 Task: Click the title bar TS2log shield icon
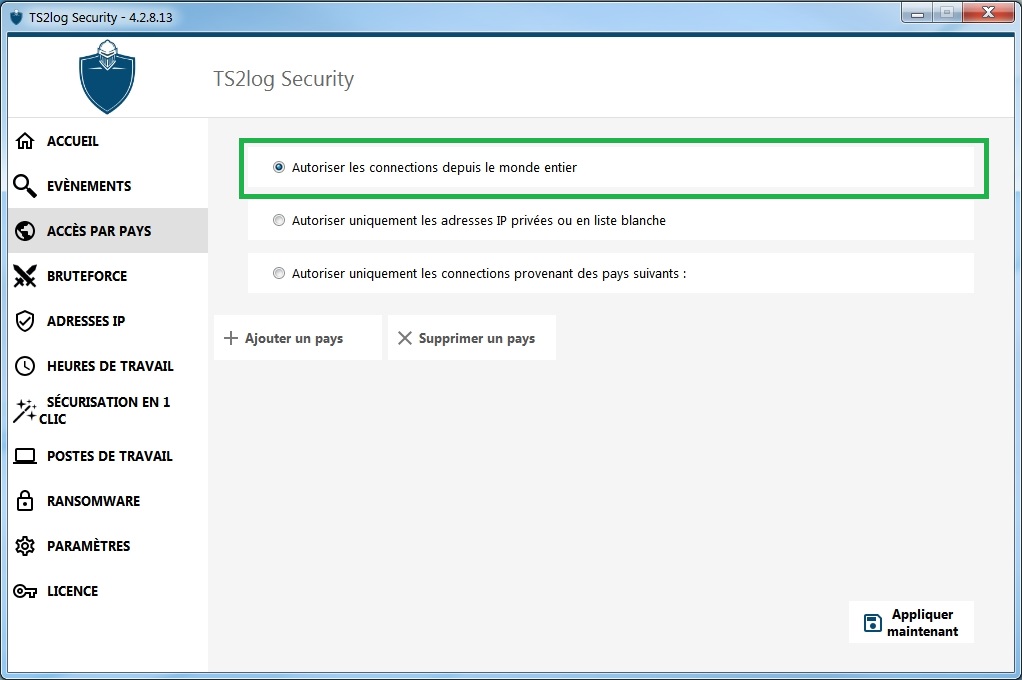(16, 17)
